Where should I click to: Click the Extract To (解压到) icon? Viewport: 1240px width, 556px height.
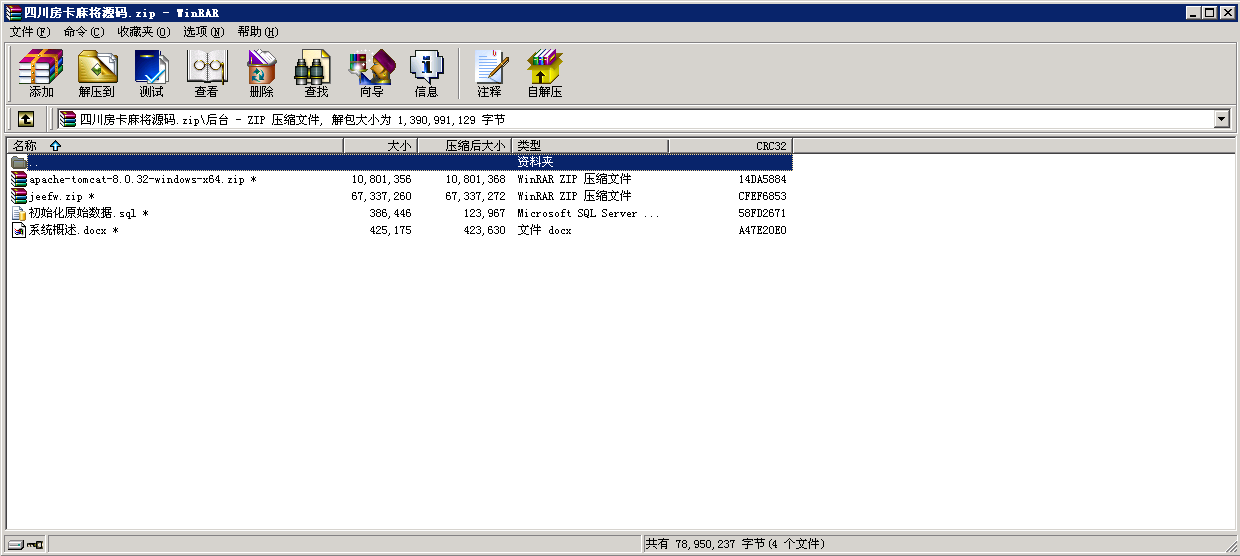pyautogui.click(x=97, y=73)
